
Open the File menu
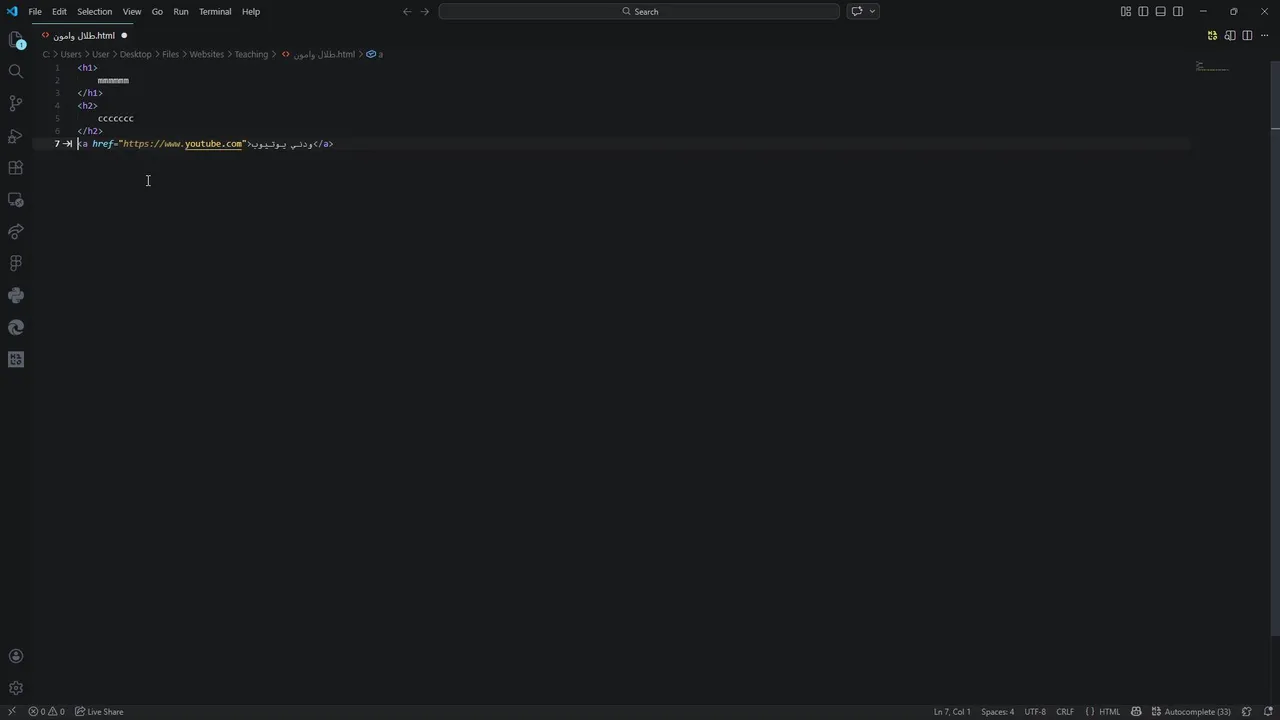pyautogui.click(x=35, y=11)
